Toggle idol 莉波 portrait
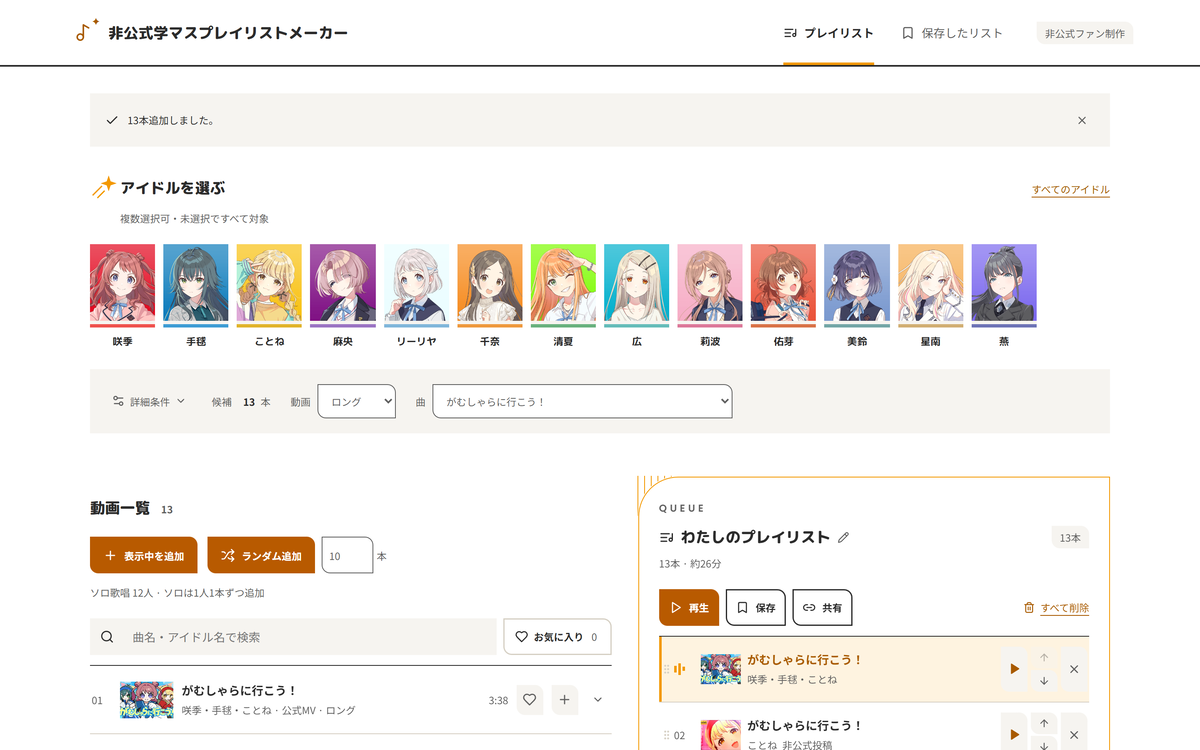The height and width of the screenshot is (750, 1200). click(x=710, y=286)
